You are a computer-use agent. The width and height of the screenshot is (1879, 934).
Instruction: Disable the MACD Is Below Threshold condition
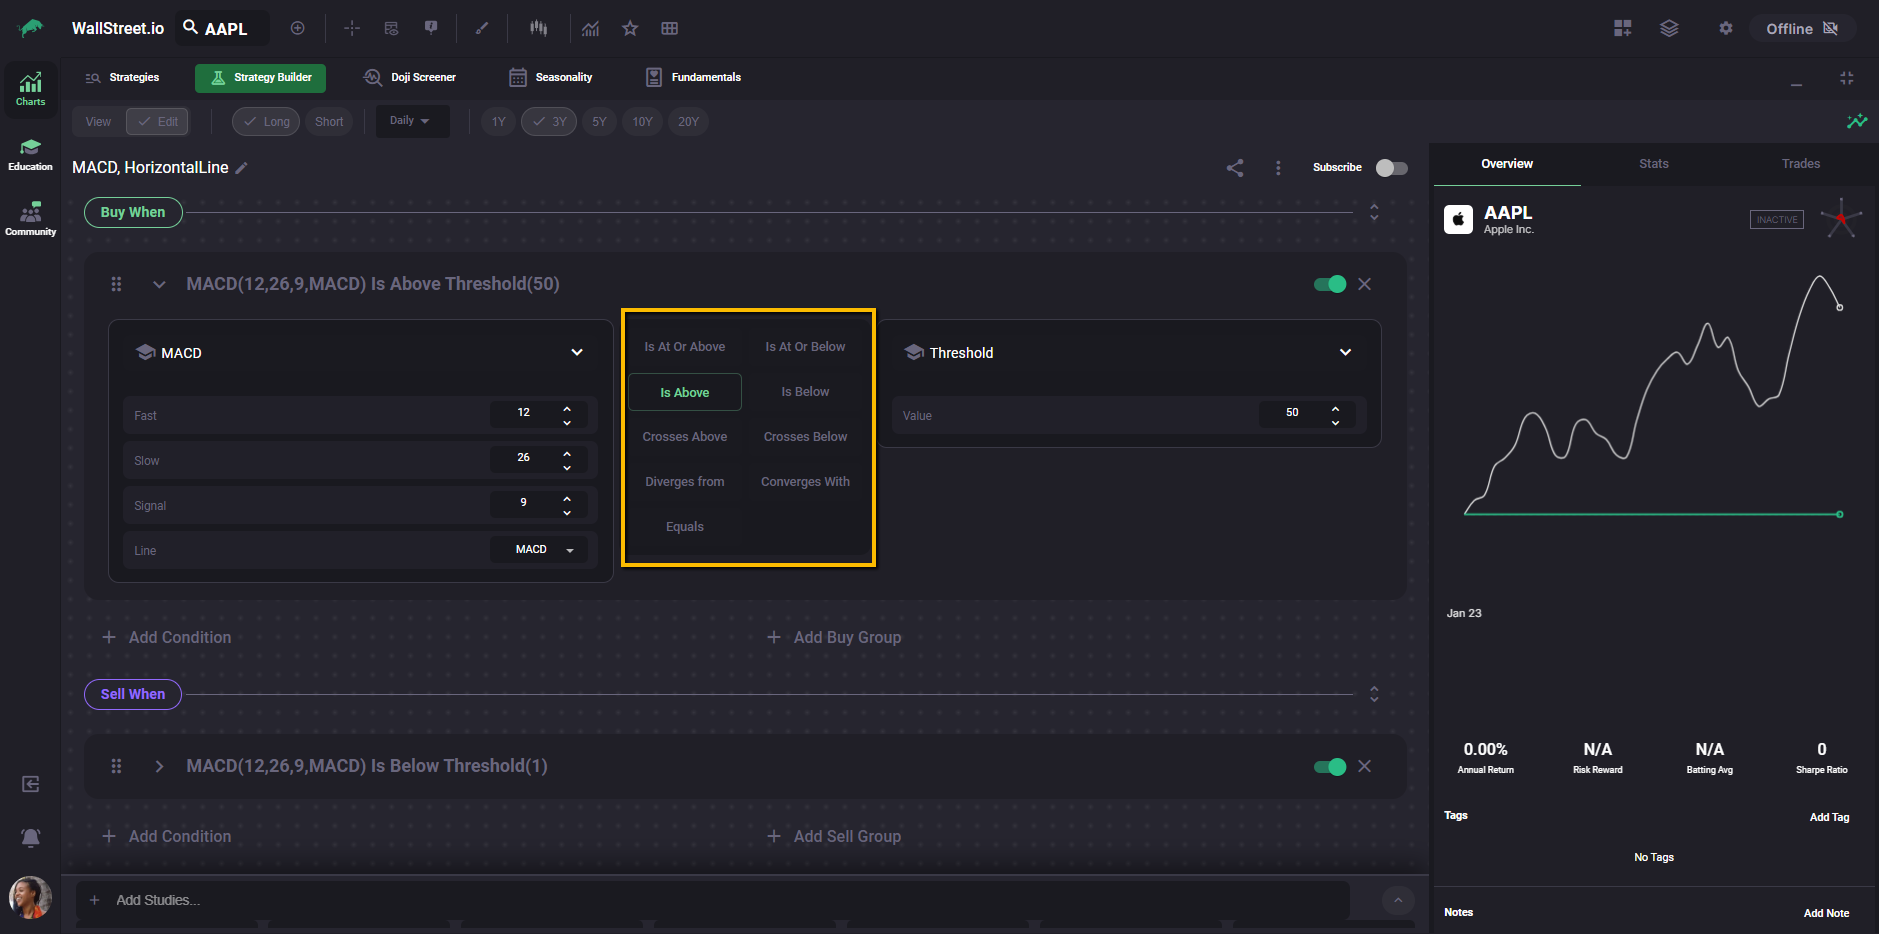(x=1329, y=767)
